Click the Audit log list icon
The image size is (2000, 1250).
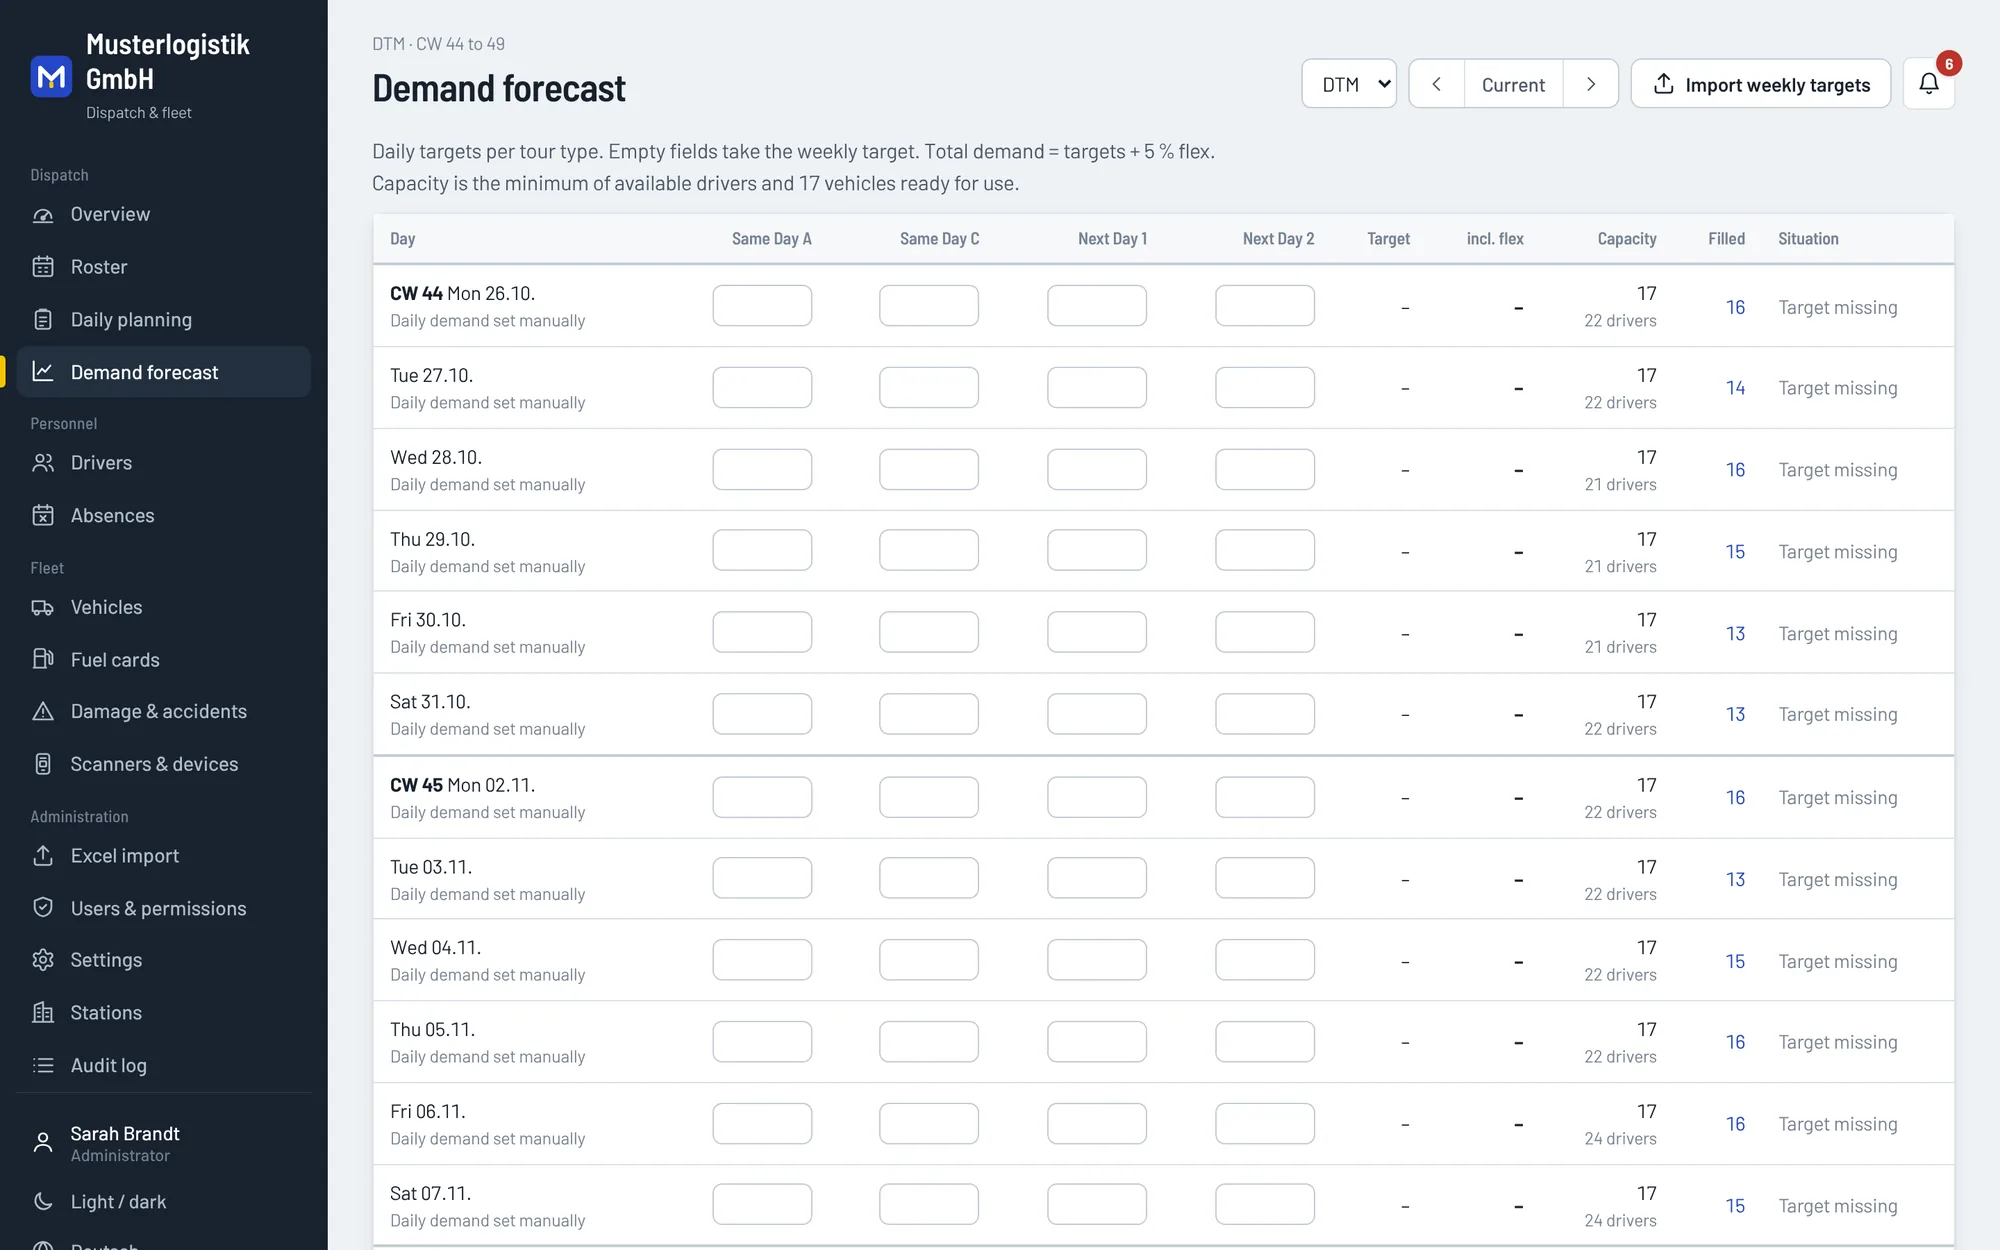click(x=43, y=1066)
